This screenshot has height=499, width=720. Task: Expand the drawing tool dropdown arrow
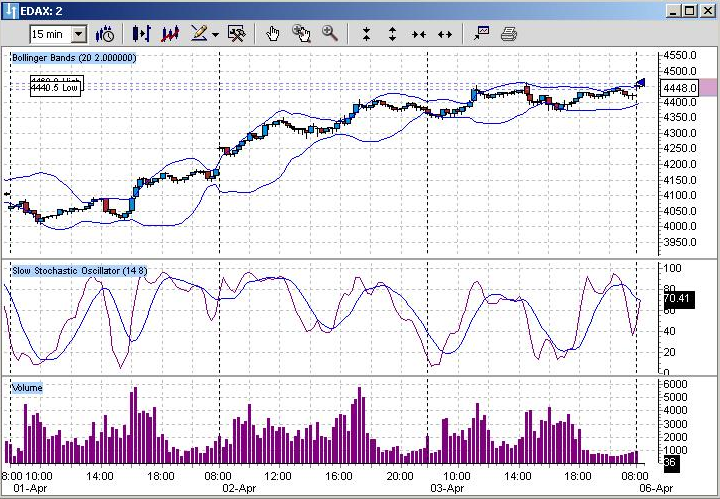215,34
